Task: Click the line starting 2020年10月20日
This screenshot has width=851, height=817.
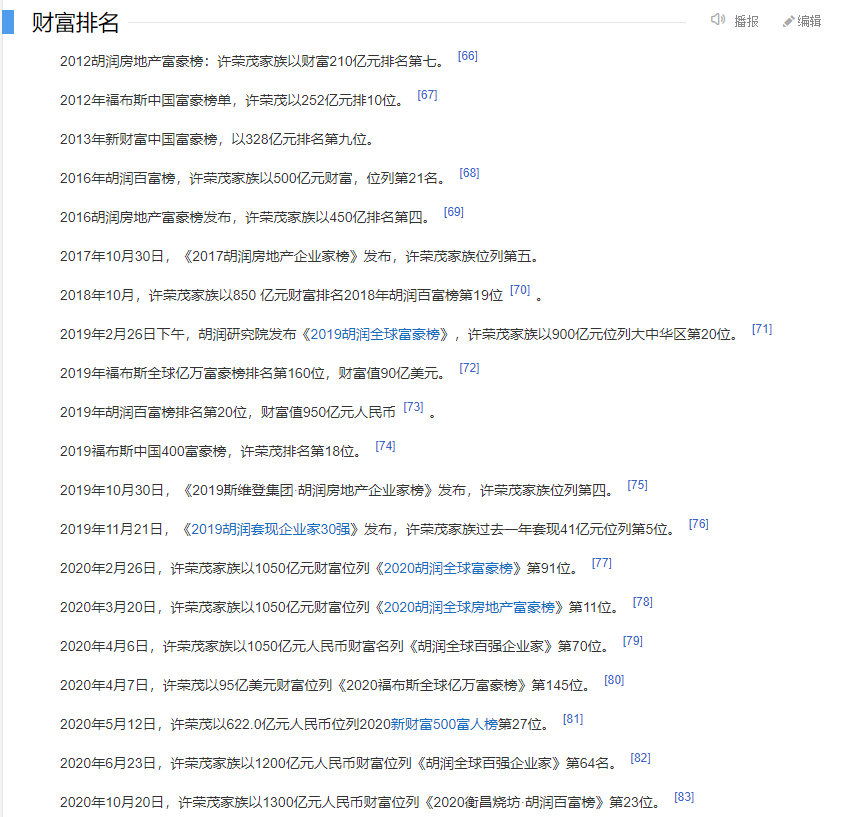Action: coord(360,802)
